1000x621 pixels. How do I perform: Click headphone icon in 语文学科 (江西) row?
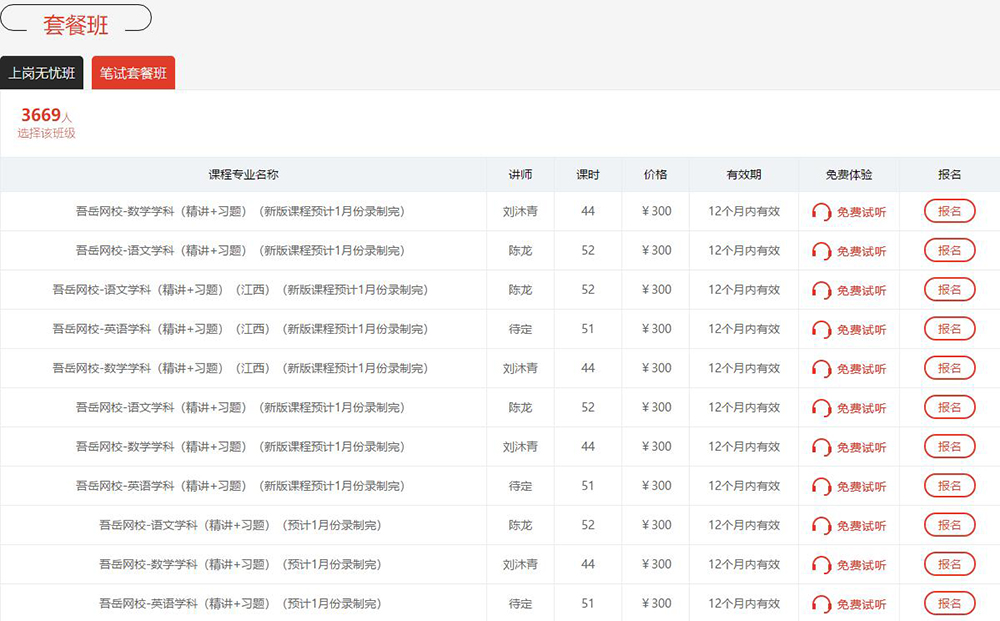click(x=821, y=290)
